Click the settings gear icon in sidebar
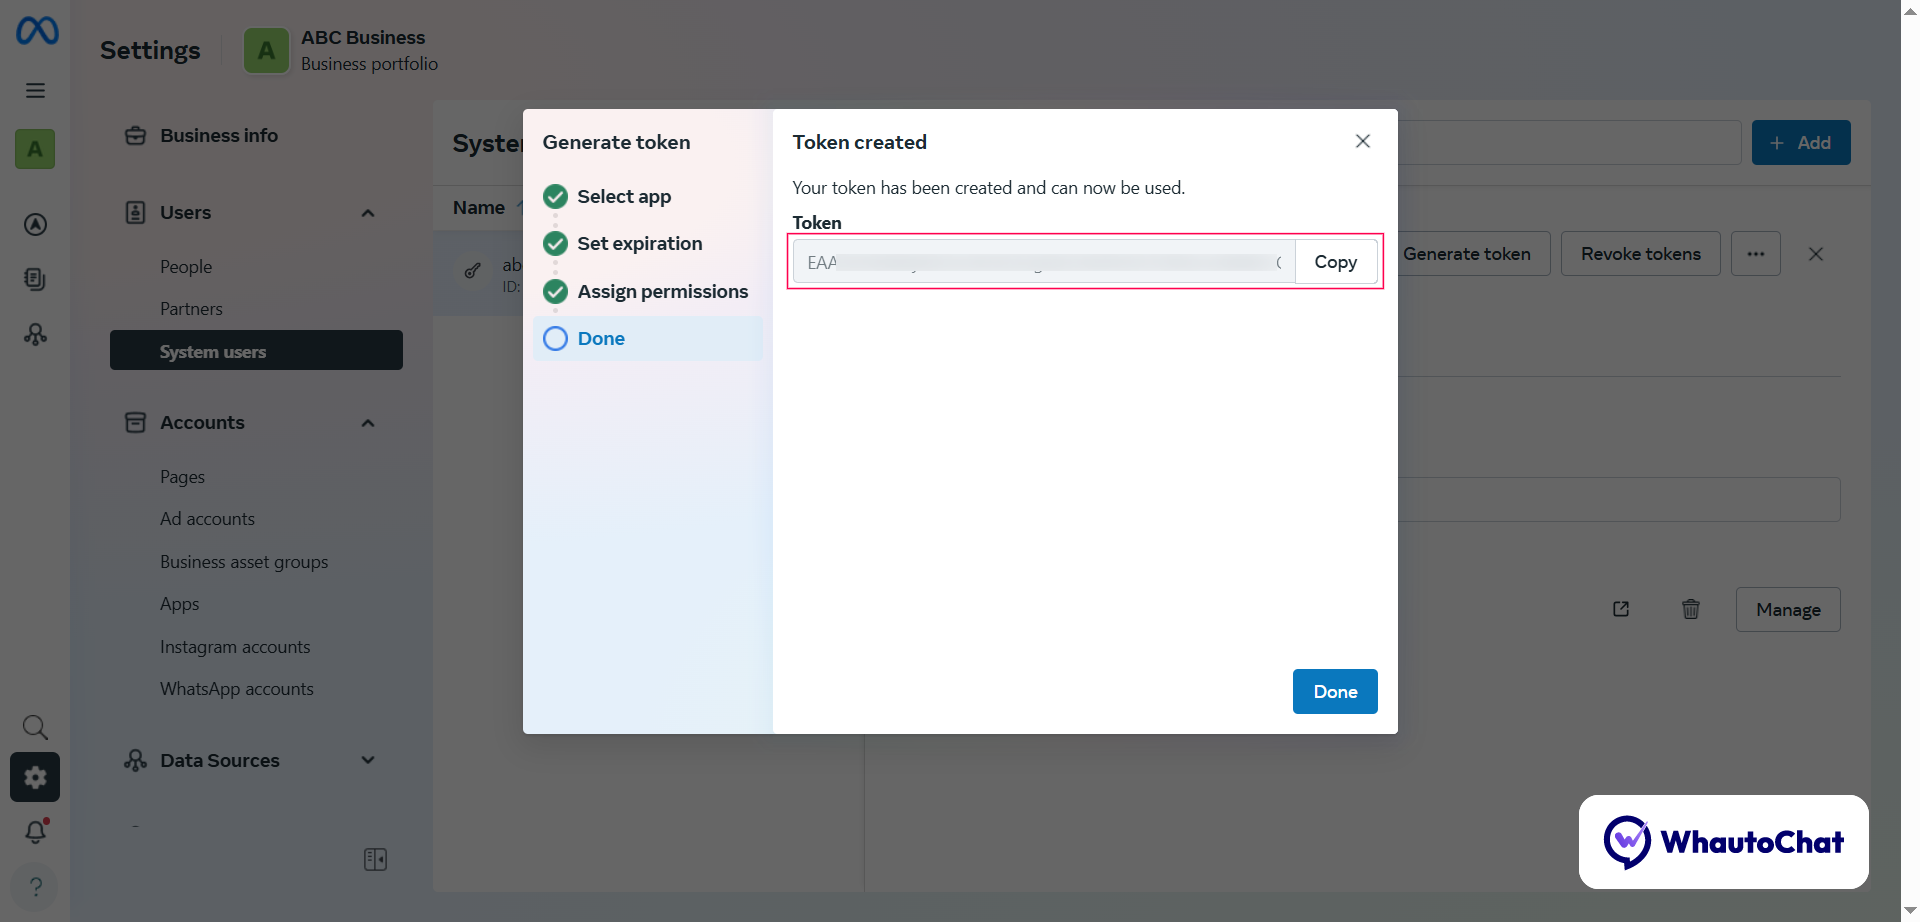The image size is (1920, 922). tap(35, 778)
